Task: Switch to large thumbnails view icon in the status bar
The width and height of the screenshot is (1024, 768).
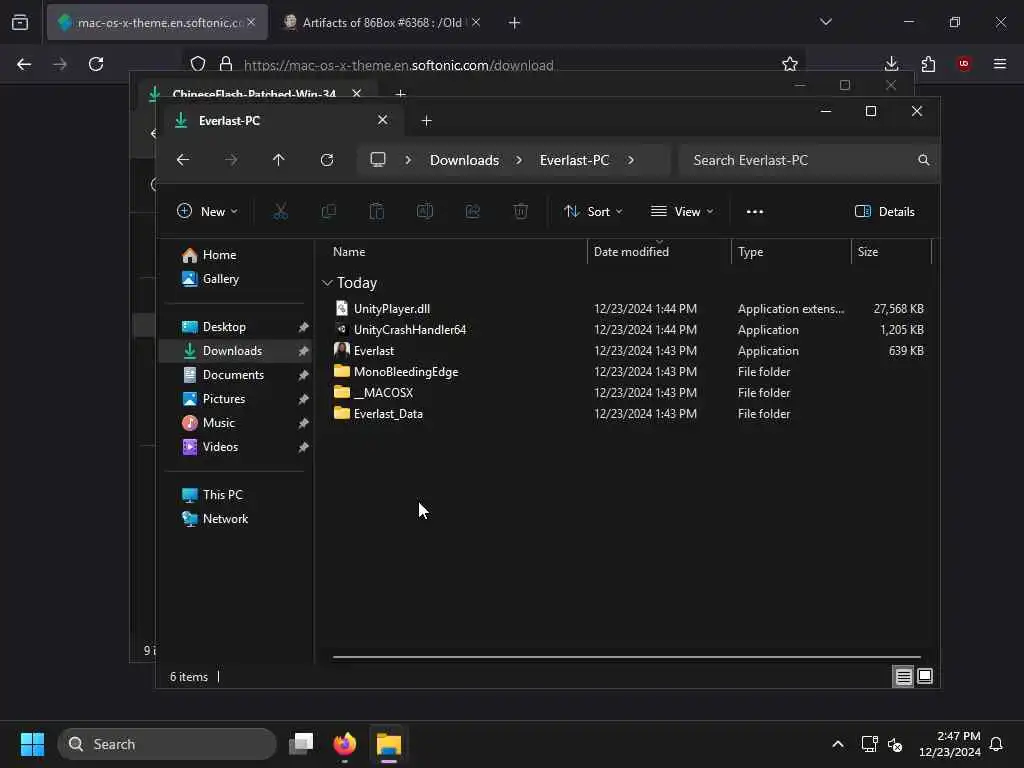Action: click(925, 677)
